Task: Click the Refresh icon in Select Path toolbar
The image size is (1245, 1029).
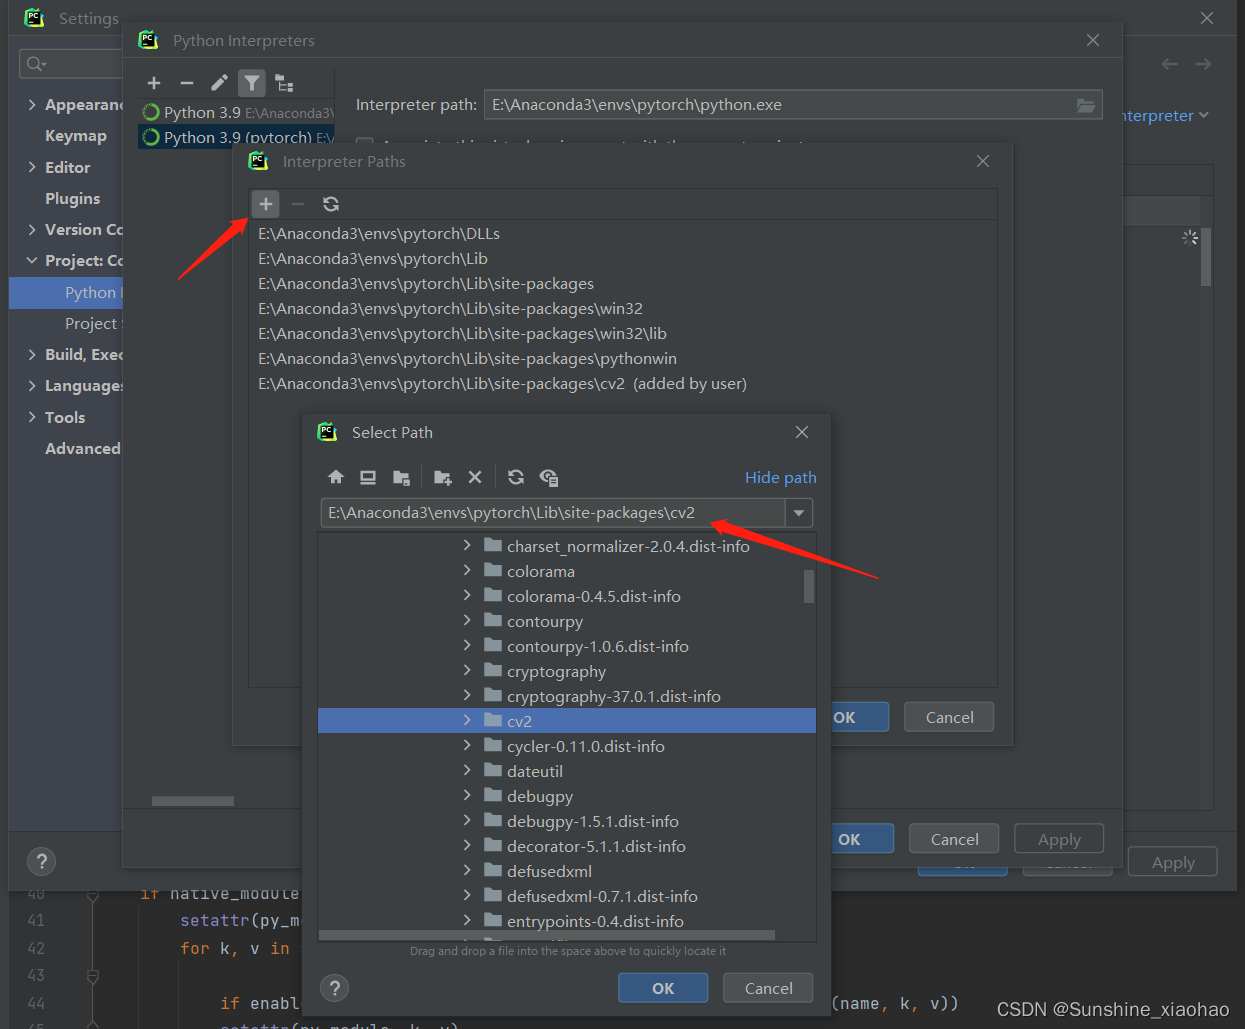Action: pyautogui.click(x=516, y=477)
